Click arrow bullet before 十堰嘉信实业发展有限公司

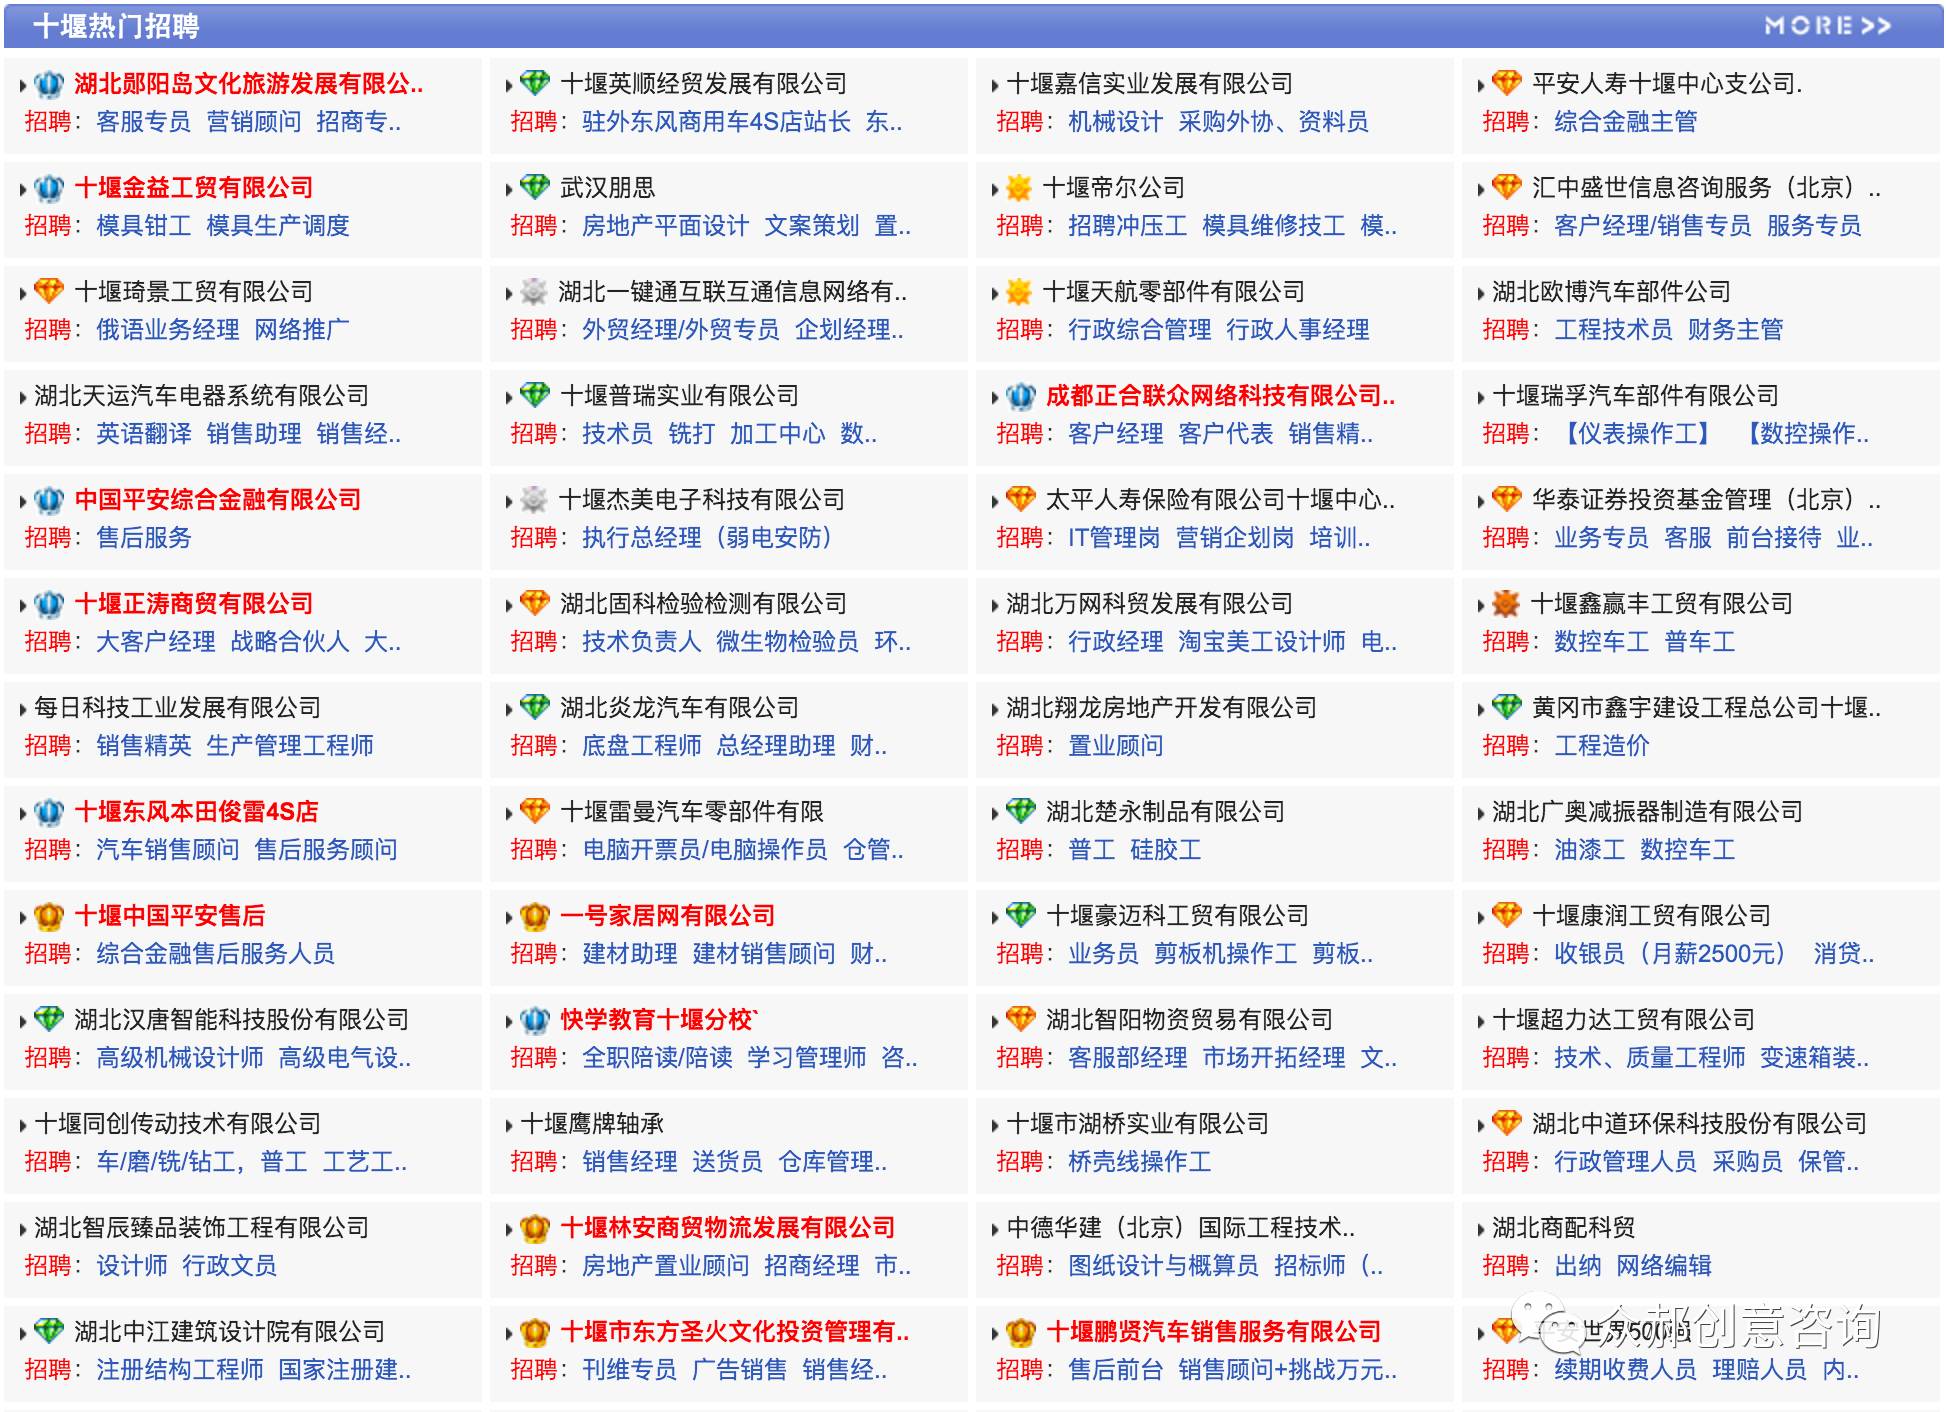tap(995, 86)
